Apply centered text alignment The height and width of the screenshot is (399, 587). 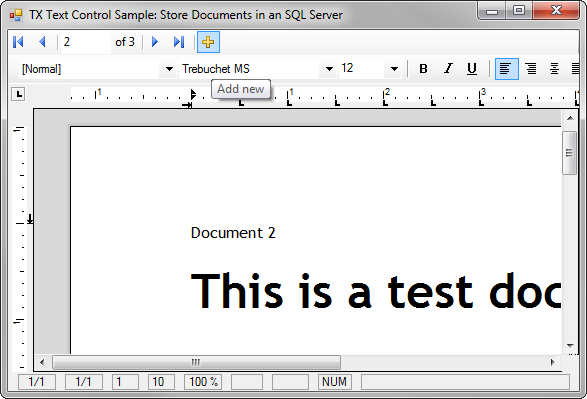coord(554,69)
